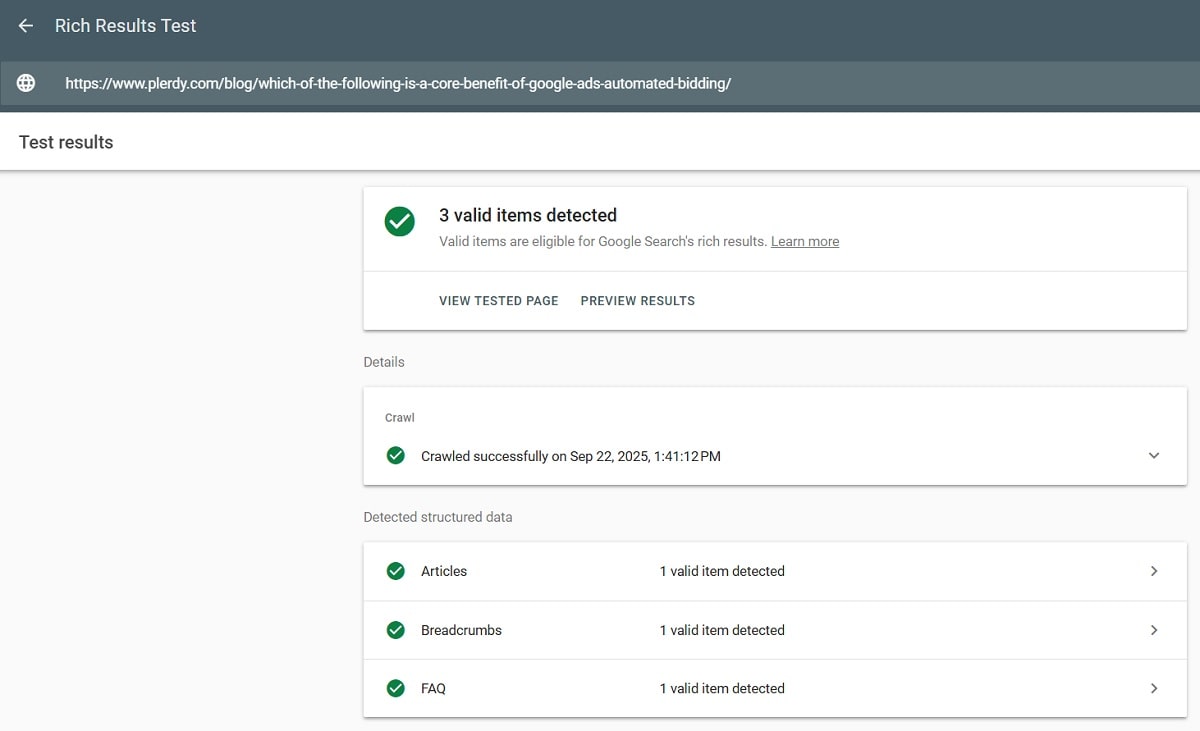The height and width of the screenshot is (731, 1200).
Task: Open FAQ details with the right arrow
Action: point(1154,688)
